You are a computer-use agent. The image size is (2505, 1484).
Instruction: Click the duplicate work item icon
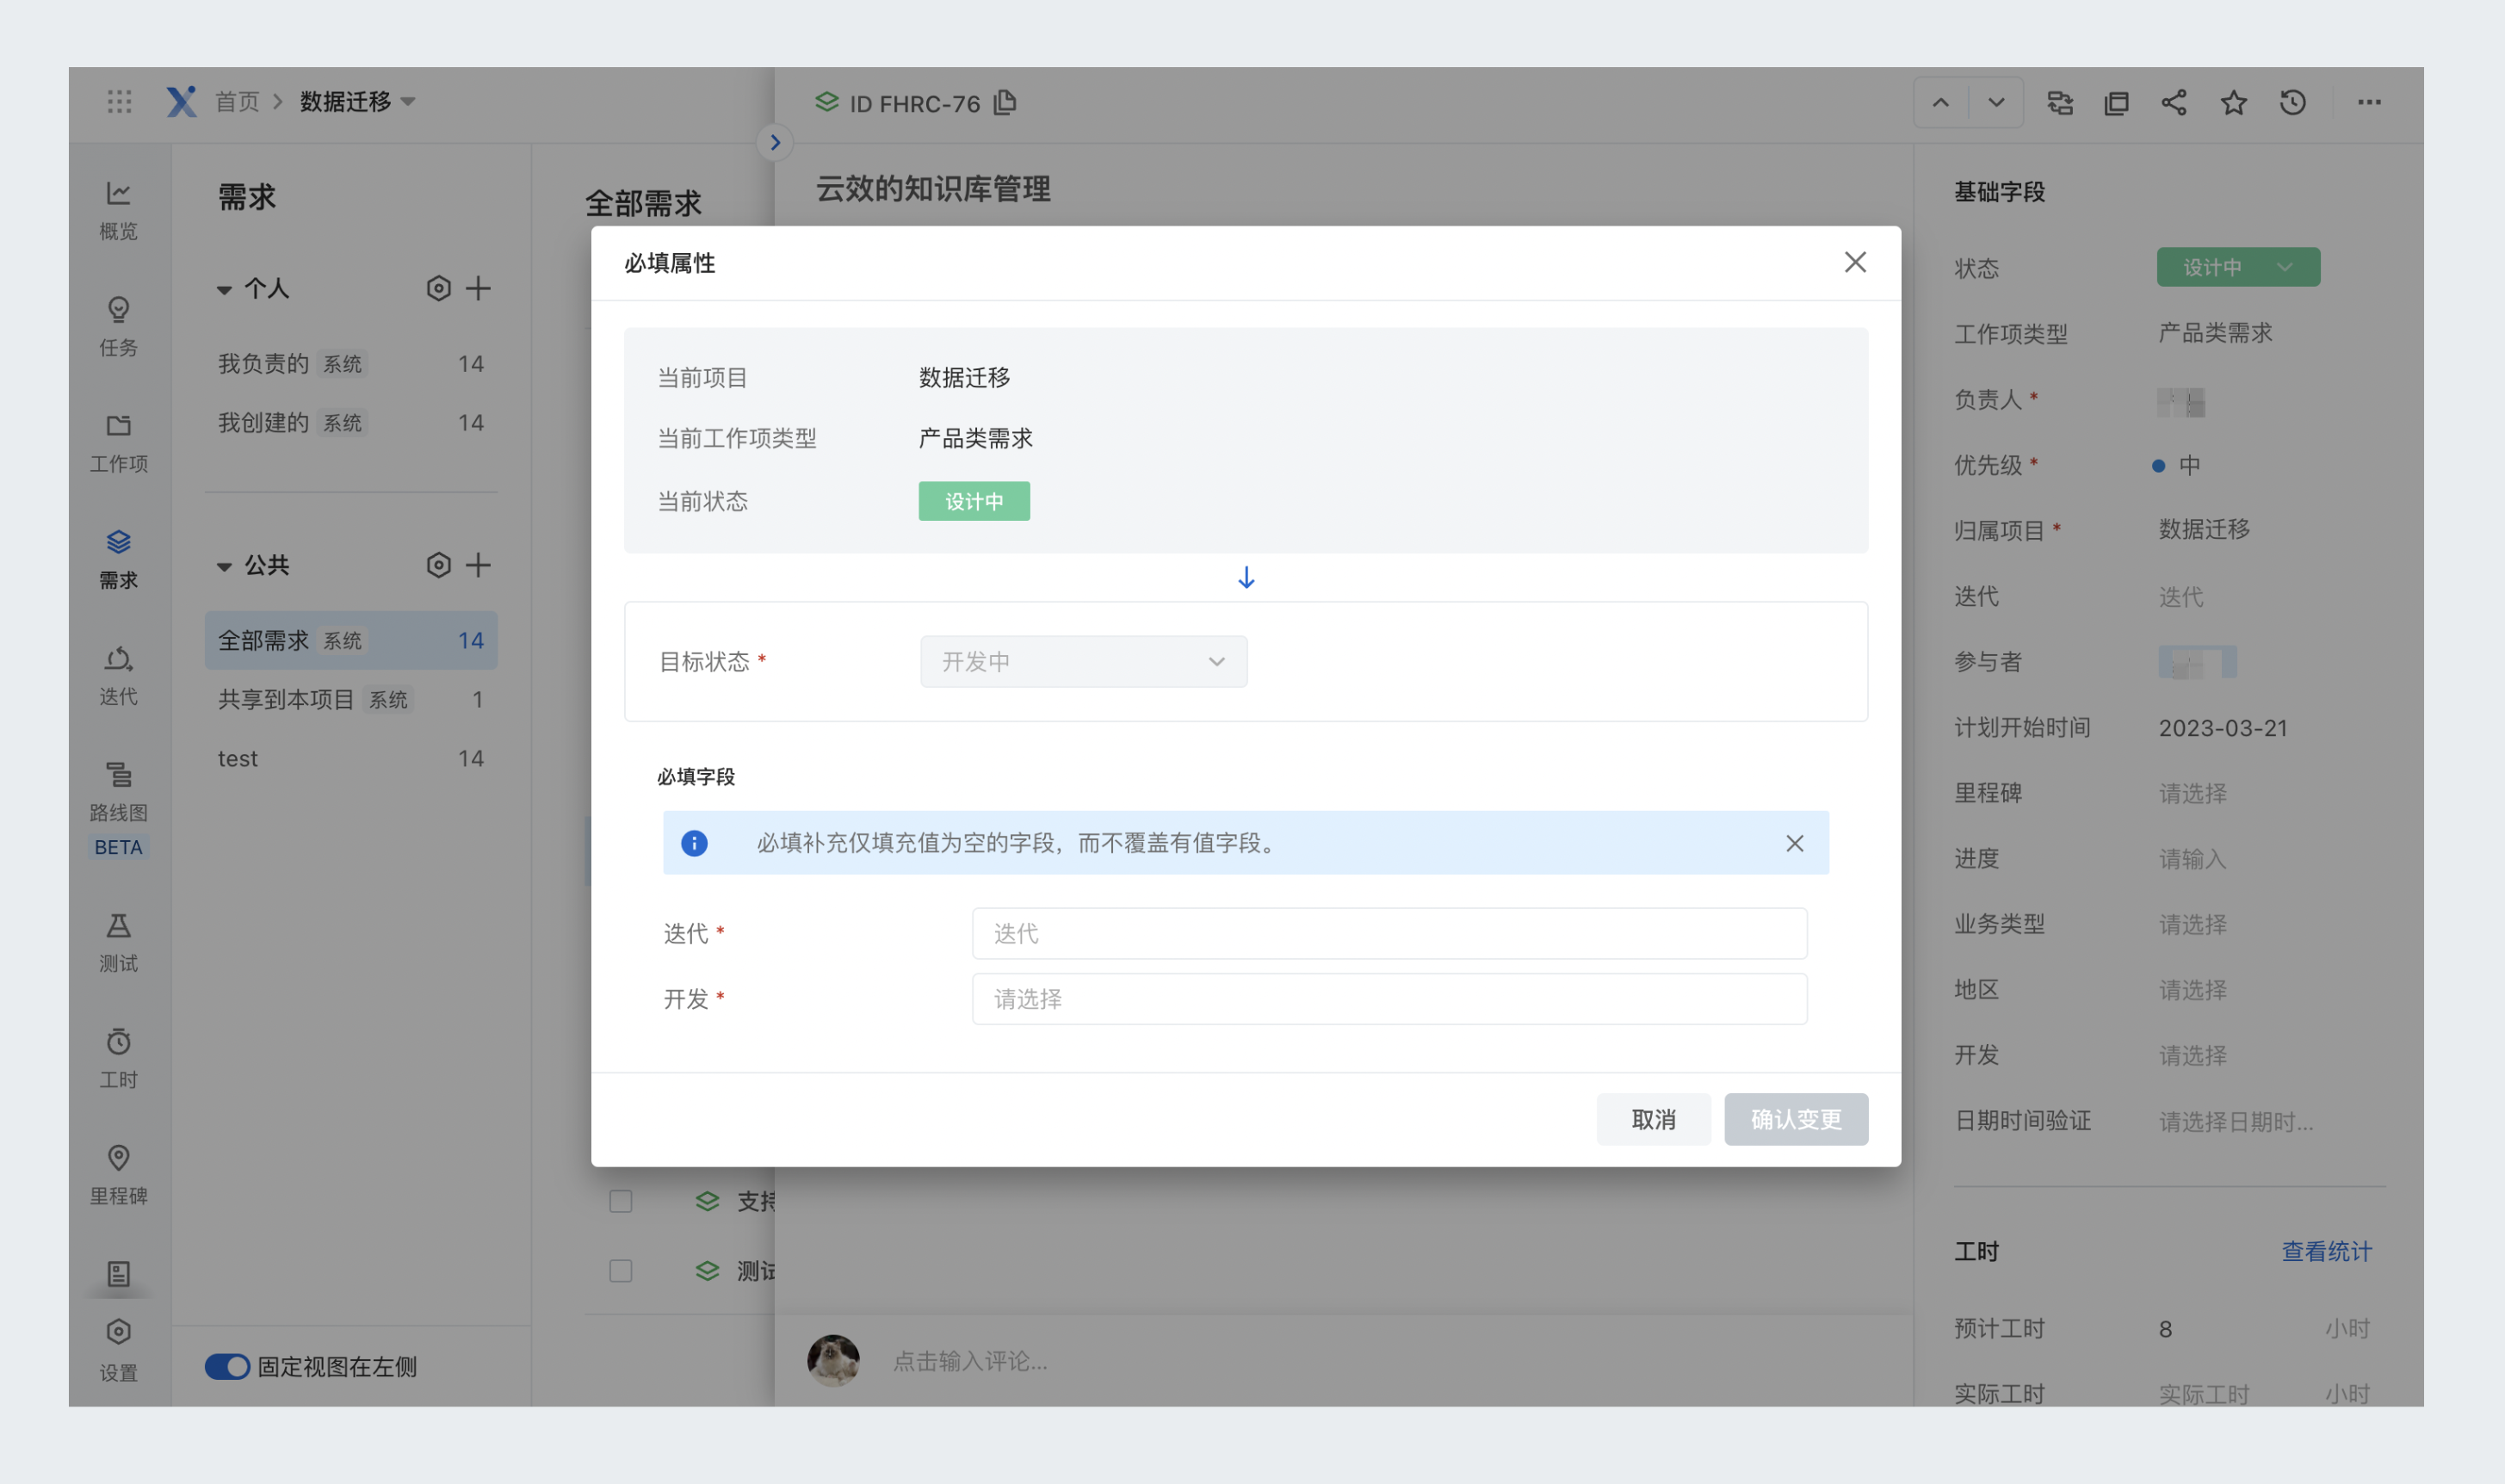click(x=2116, y=102)
